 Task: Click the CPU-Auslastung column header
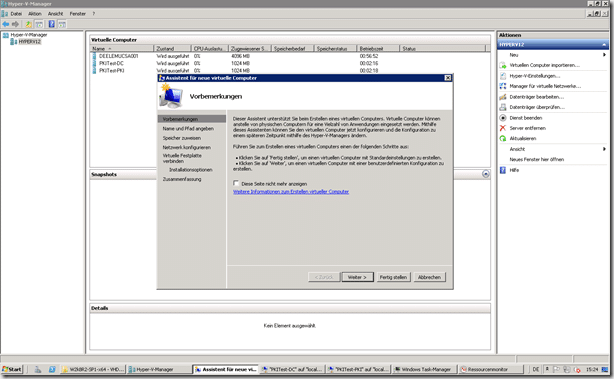tap(209, 49)
